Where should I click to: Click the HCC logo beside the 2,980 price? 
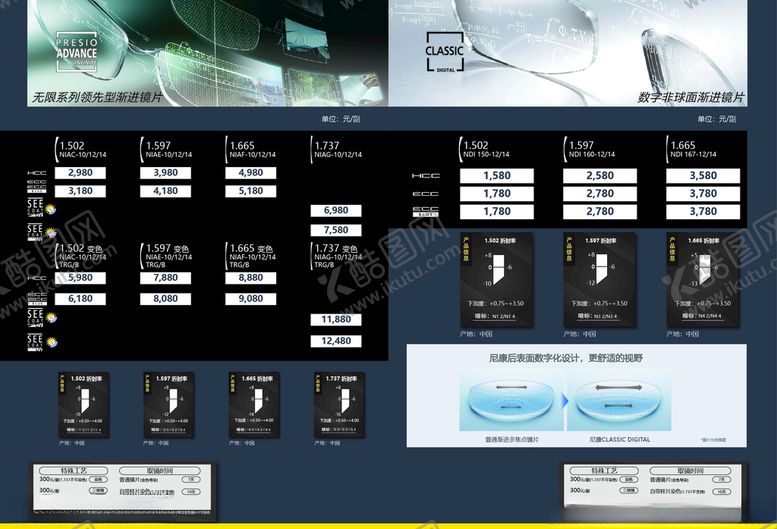point(37,174)
